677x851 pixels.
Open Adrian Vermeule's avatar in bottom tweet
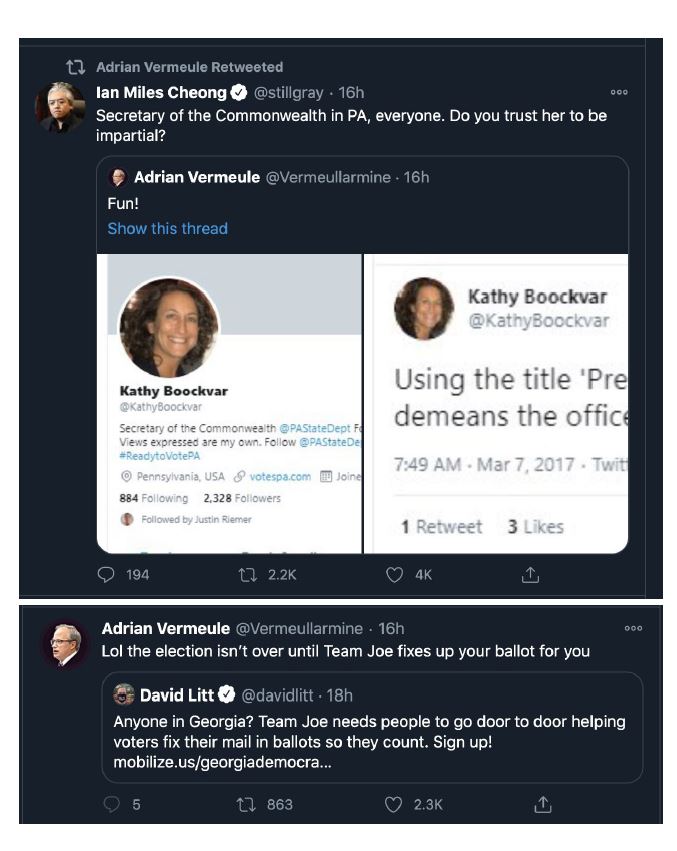click(67, 644)
